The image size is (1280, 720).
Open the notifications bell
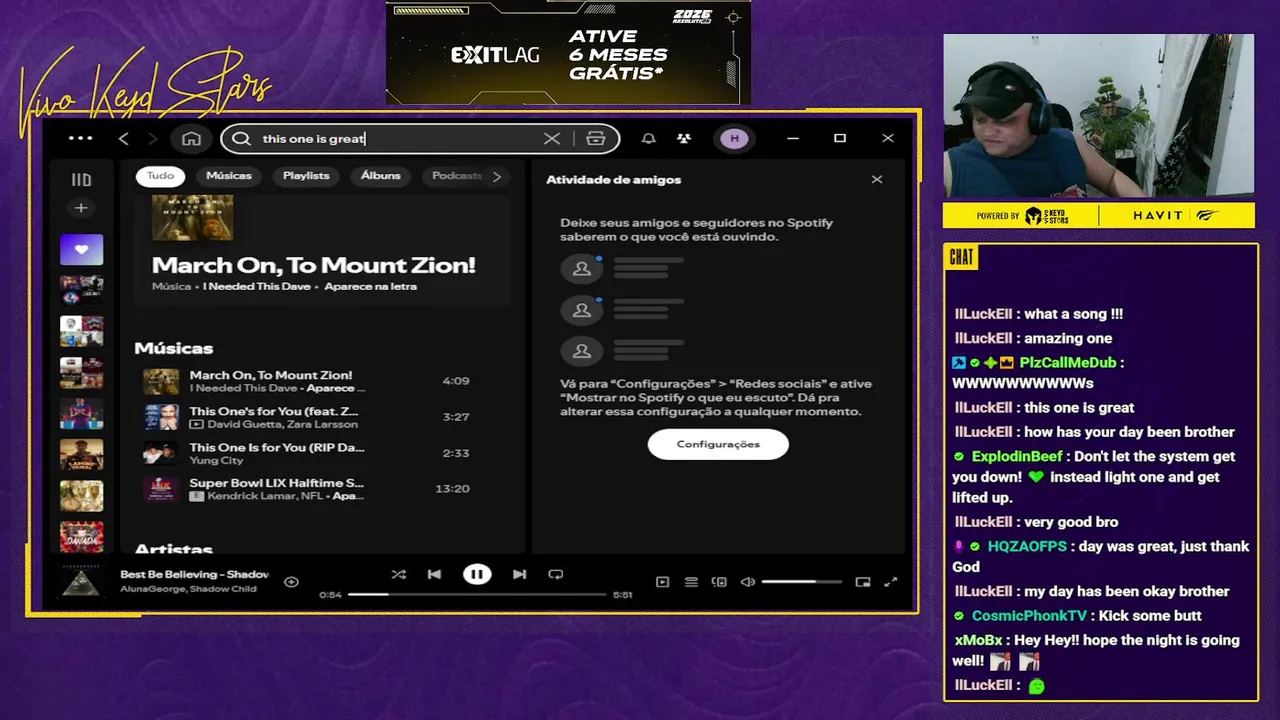(648, 139)
